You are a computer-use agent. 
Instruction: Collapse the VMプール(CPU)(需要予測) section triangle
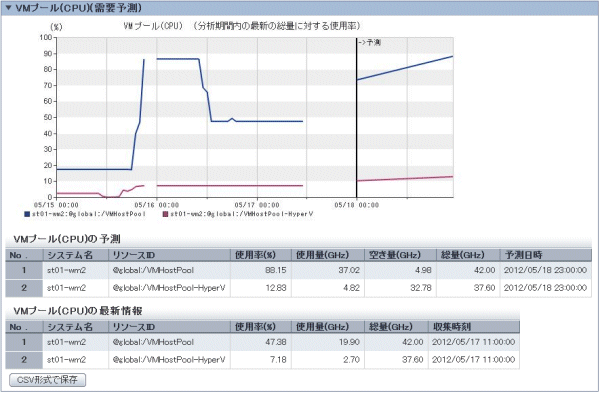8,8
